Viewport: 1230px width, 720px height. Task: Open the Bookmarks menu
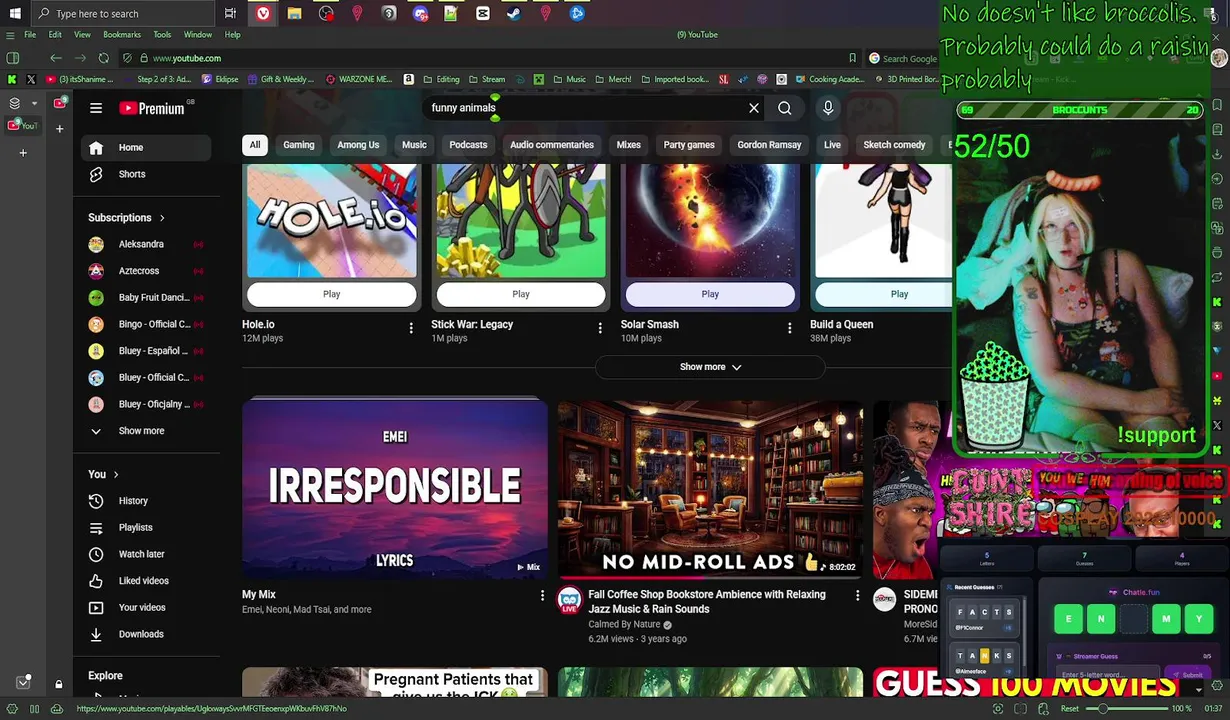click(x=122, y=35)
